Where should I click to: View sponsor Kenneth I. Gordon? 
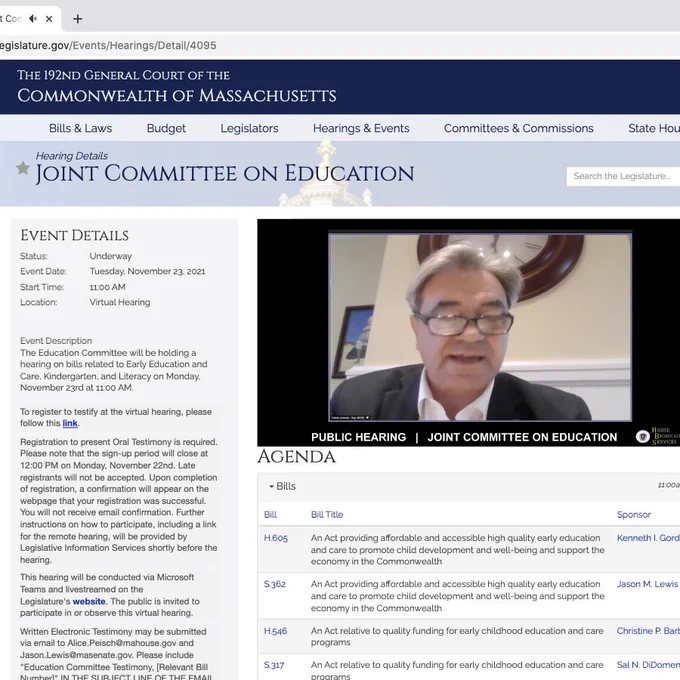[x=648, y=538]
